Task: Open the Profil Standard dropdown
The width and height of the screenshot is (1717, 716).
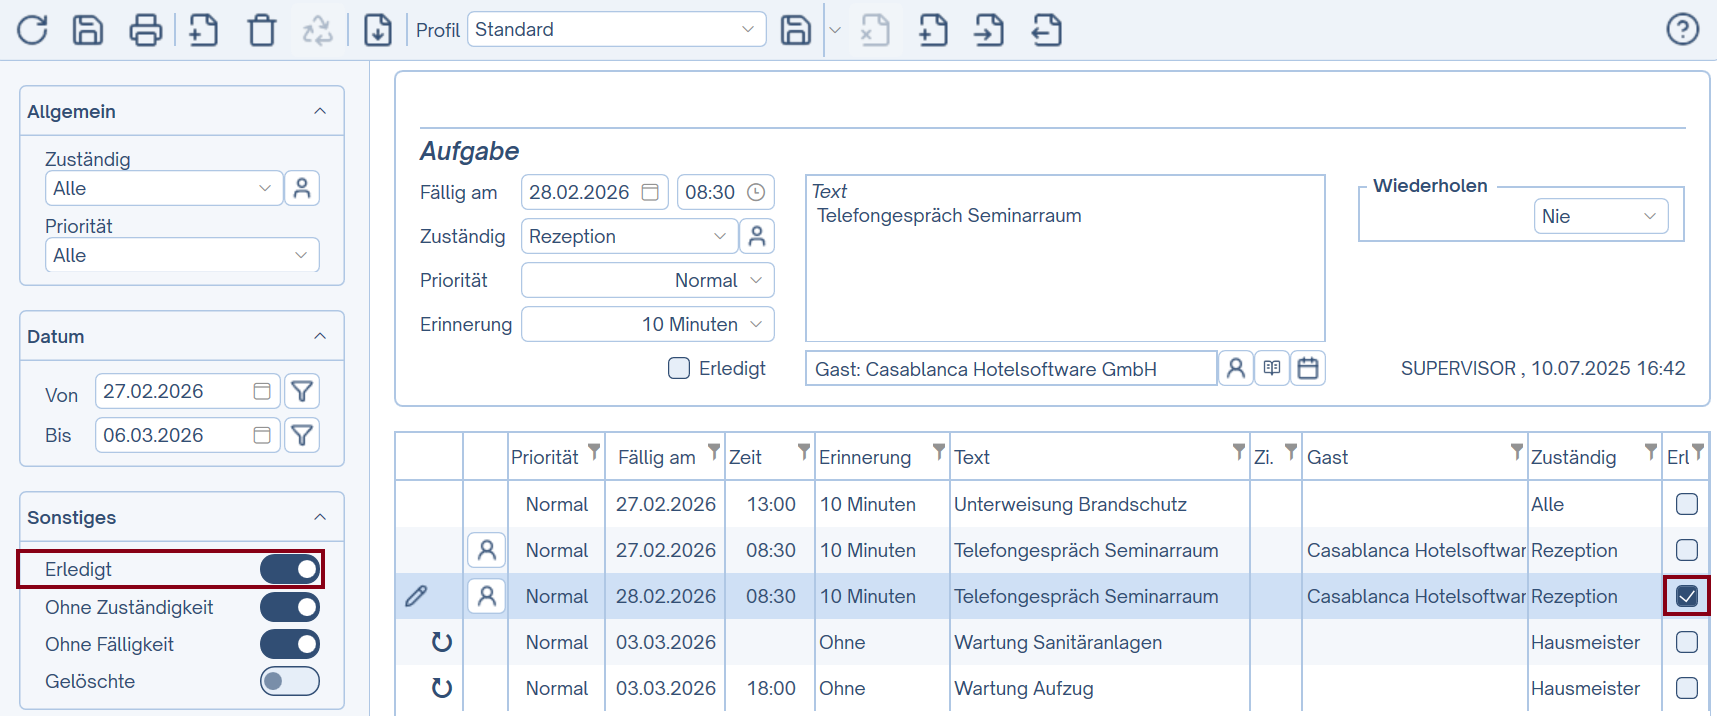Action: (x=616, y=30)
